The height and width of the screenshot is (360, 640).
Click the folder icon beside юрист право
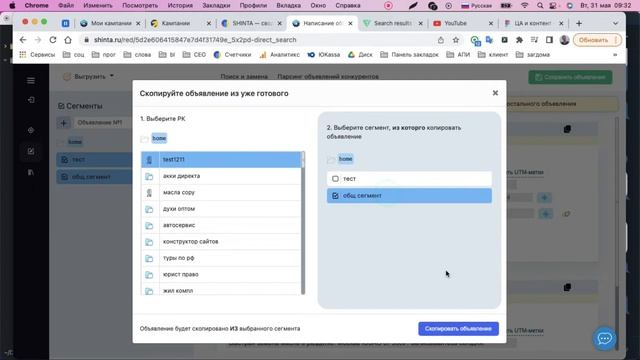point(149,275)
